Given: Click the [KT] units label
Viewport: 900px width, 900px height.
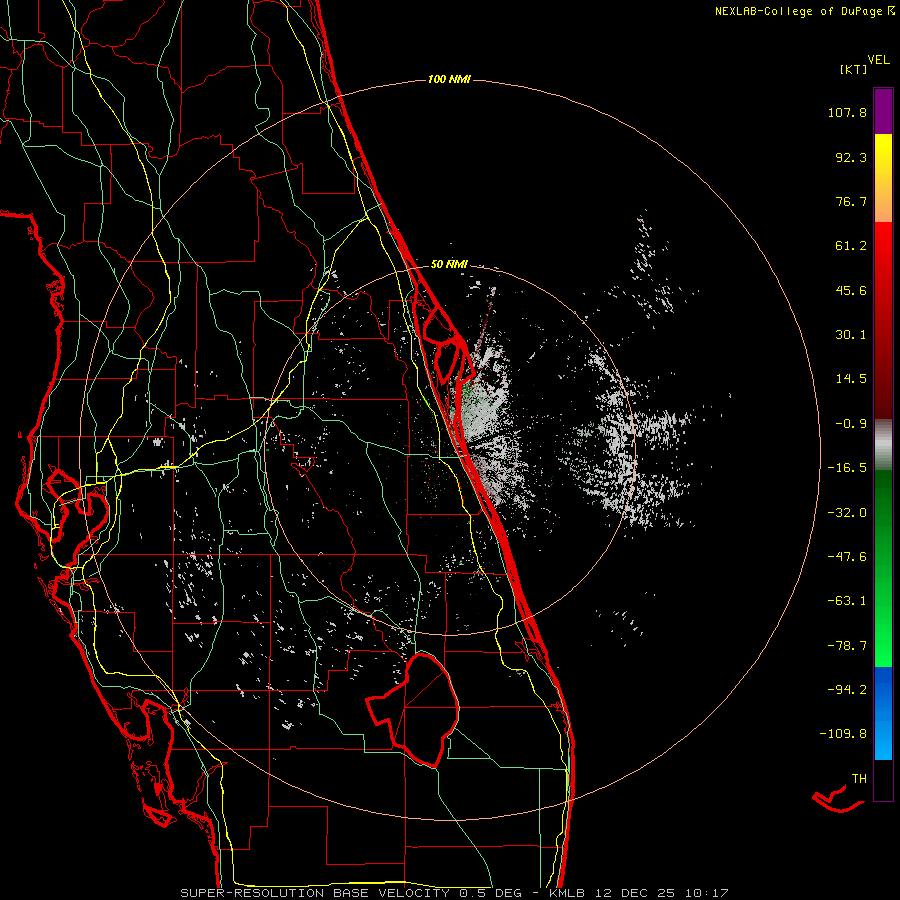Looking at the screenshot, I should click(x=854, y=69).
